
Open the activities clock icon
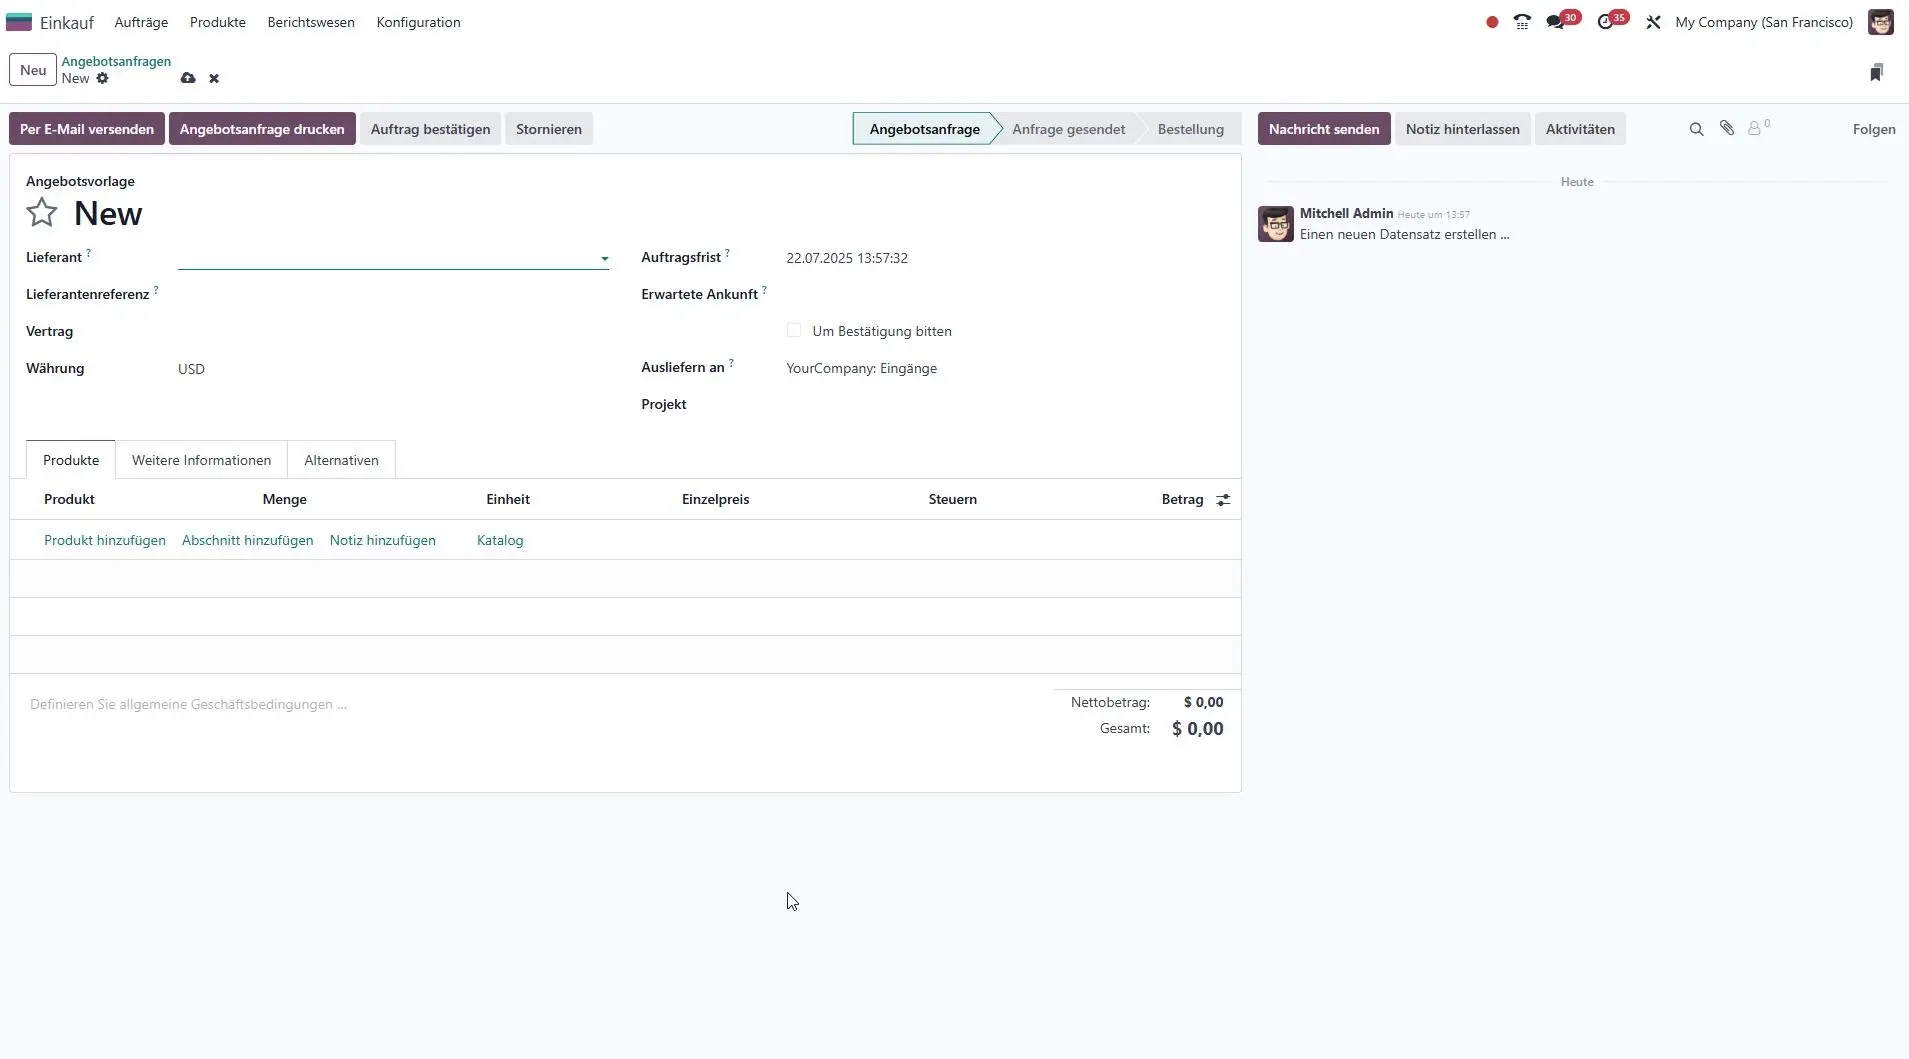tap(1606, 22)
